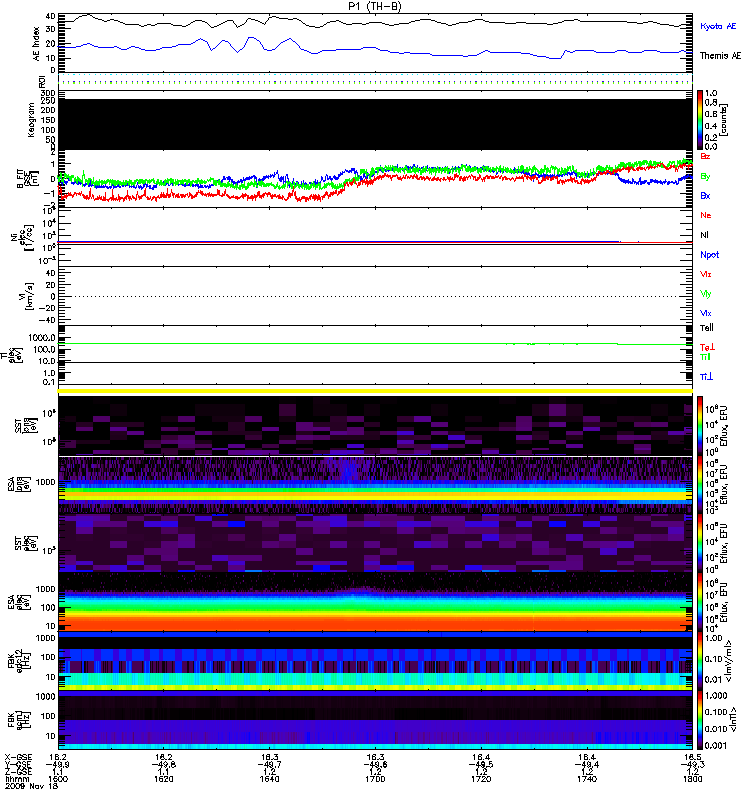Click the yellow bar above SST ions panel
Viewport: 750px width, 800px height.
(x=375, y=391)
